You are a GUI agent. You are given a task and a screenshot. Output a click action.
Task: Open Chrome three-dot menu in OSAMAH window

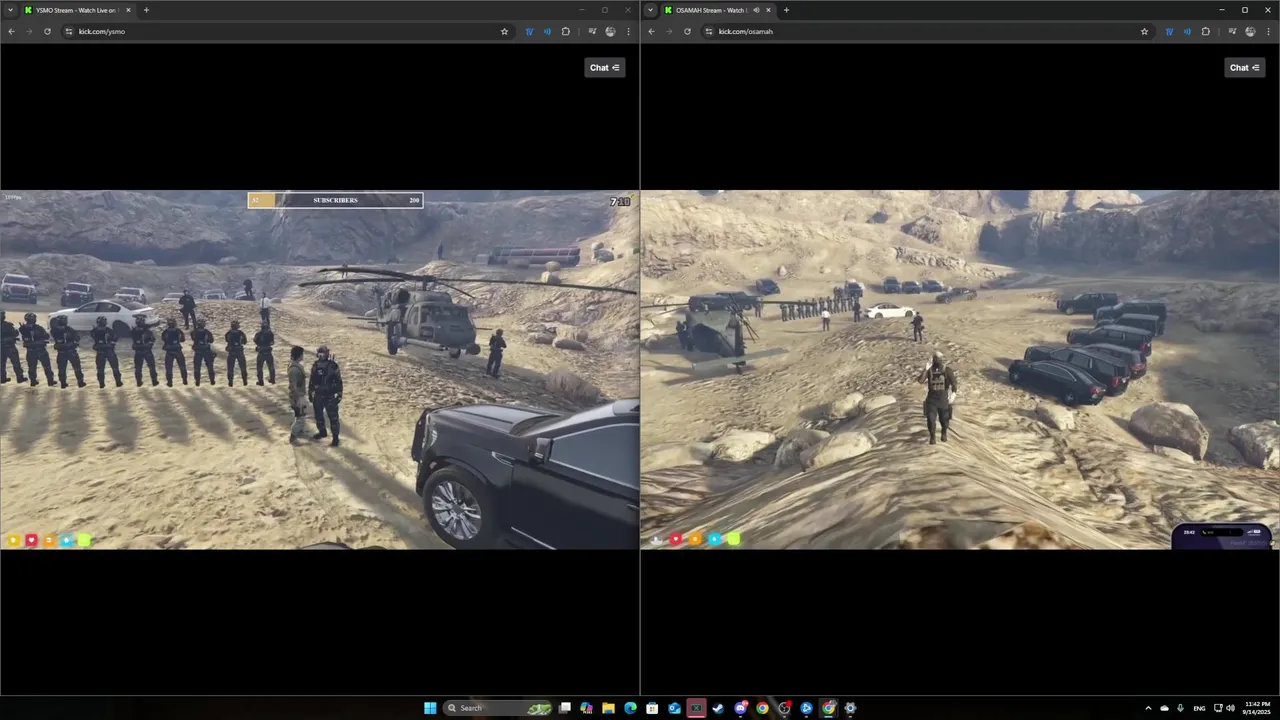pos(1268,31)
